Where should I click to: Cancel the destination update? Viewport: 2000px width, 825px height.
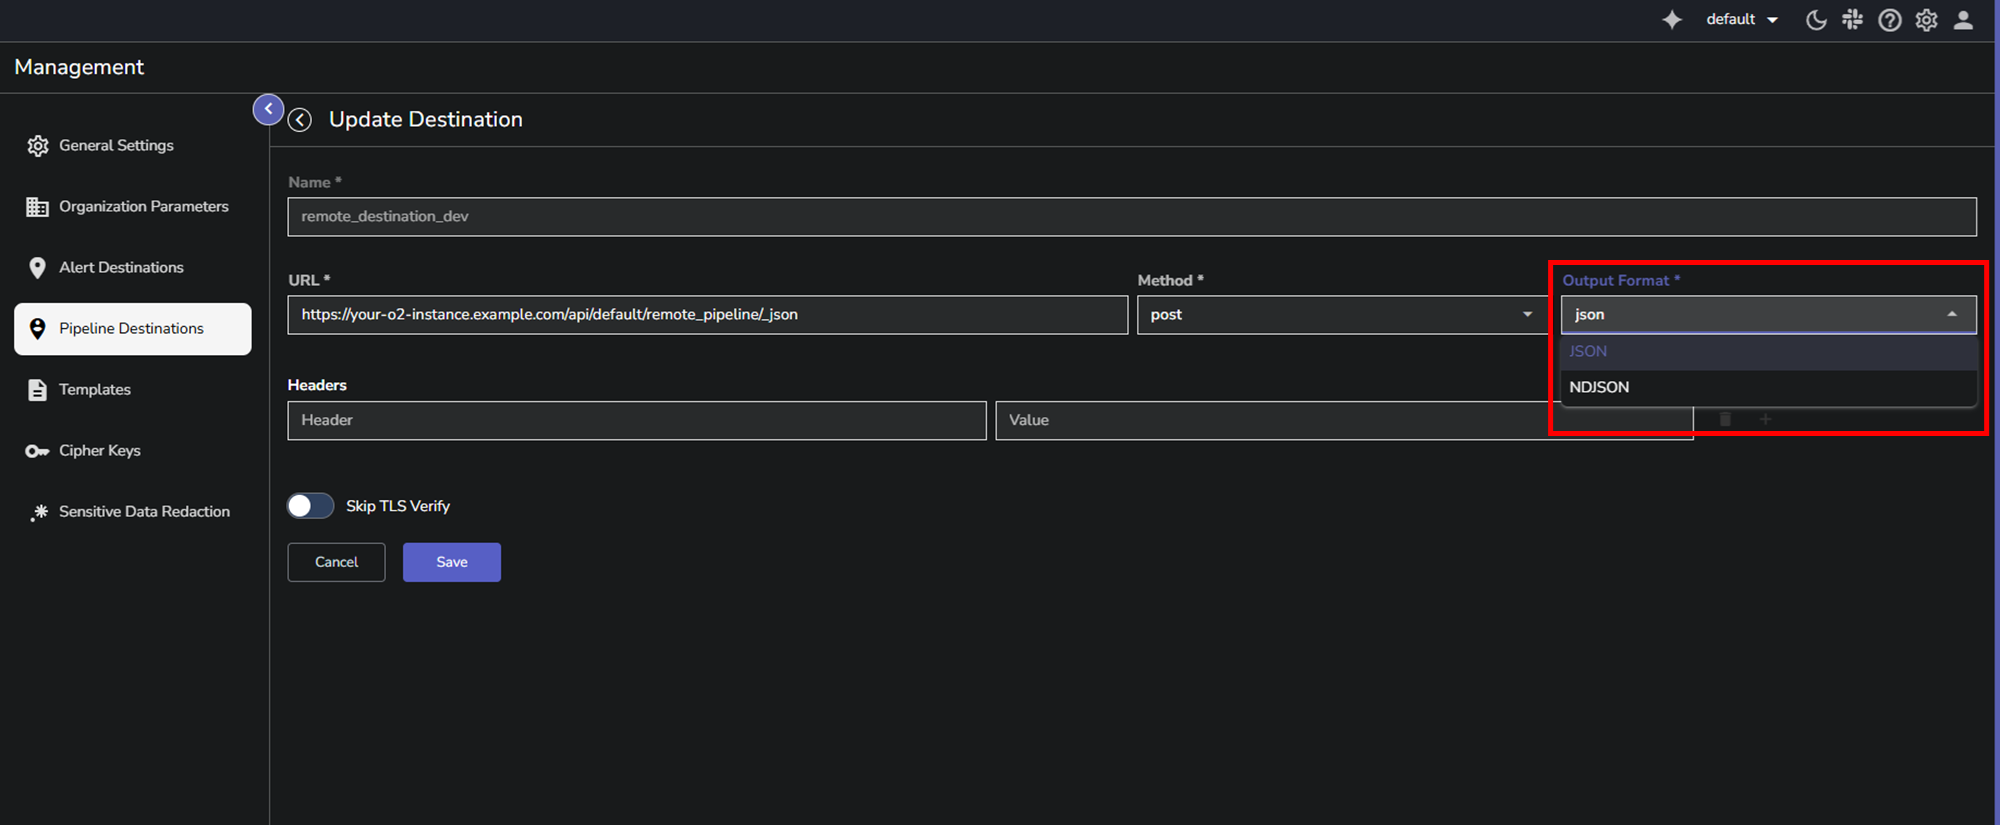coord(336,562)
